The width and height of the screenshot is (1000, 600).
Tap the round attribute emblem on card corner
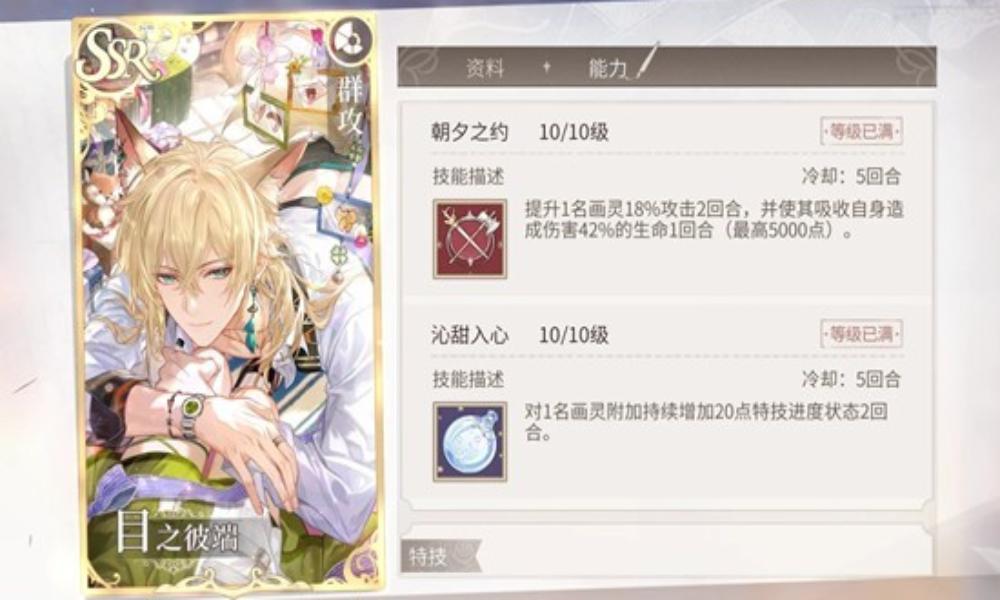350,41
